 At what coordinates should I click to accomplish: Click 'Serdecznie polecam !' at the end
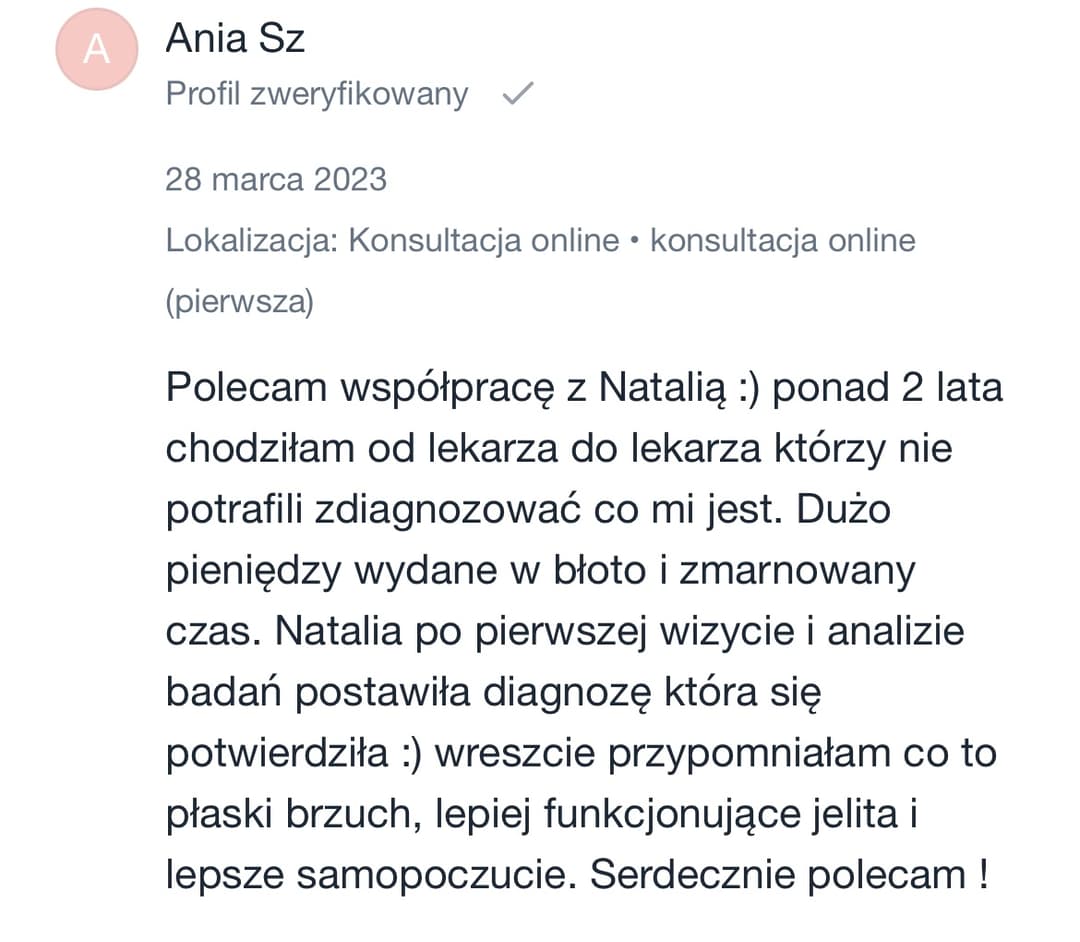[x=790, y=875]
